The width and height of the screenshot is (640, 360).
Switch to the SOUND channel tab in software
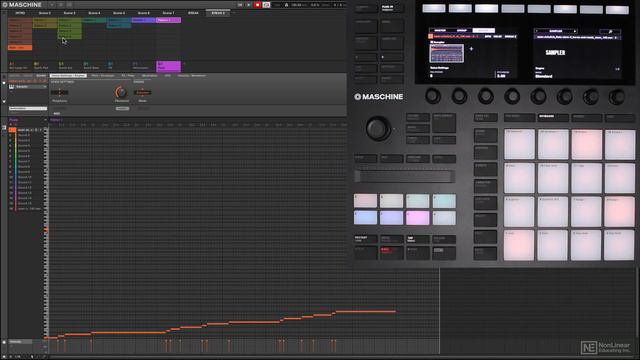click(41, 76)
